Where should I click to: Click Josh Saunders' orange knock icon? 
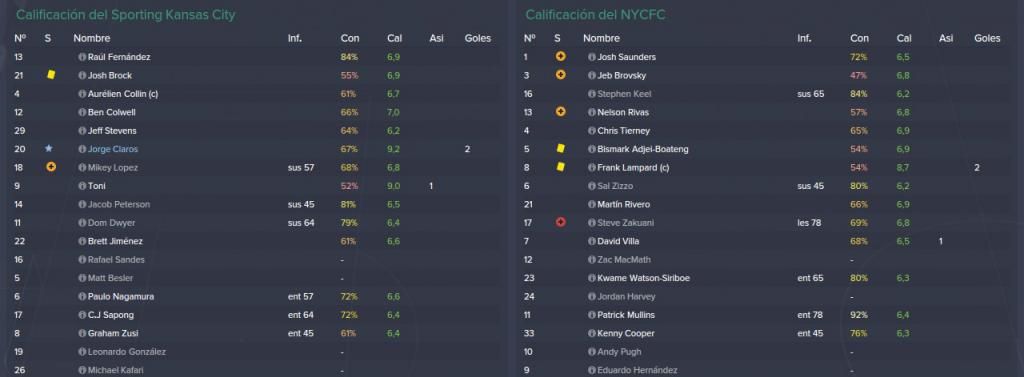click(560, 57)
